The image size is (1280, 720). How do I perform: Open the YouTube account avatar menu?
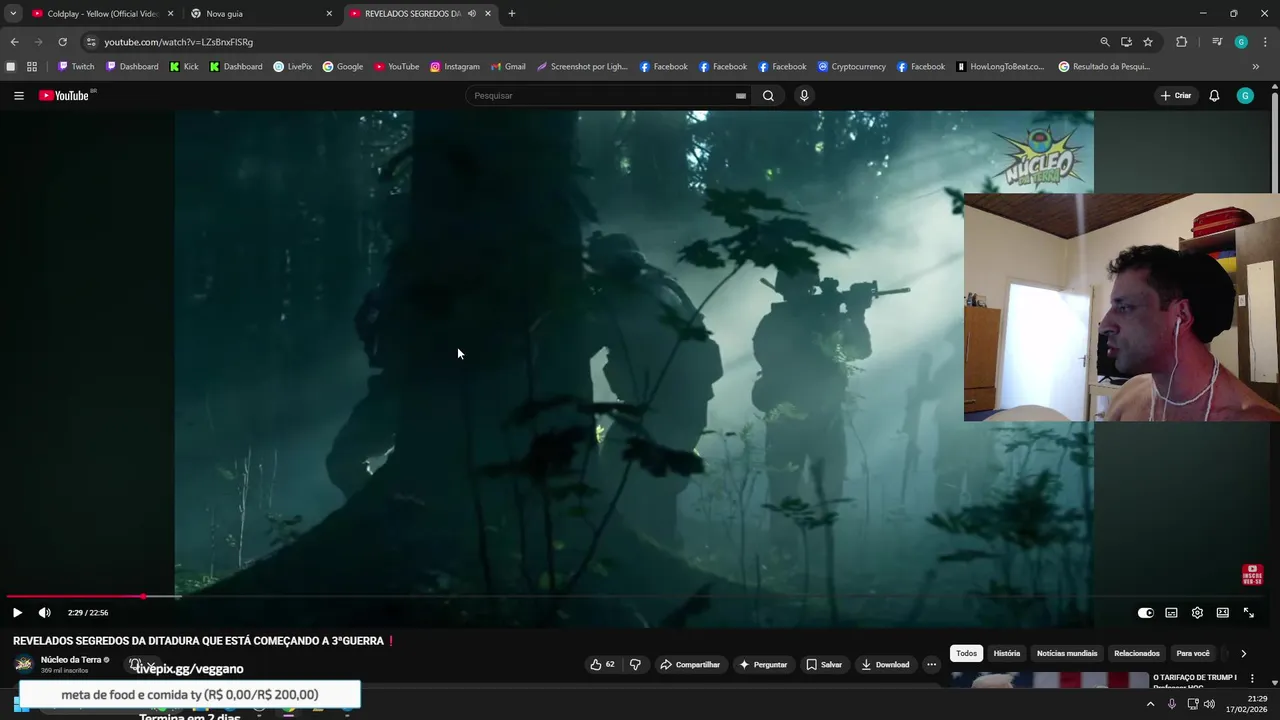point(1245,96)
